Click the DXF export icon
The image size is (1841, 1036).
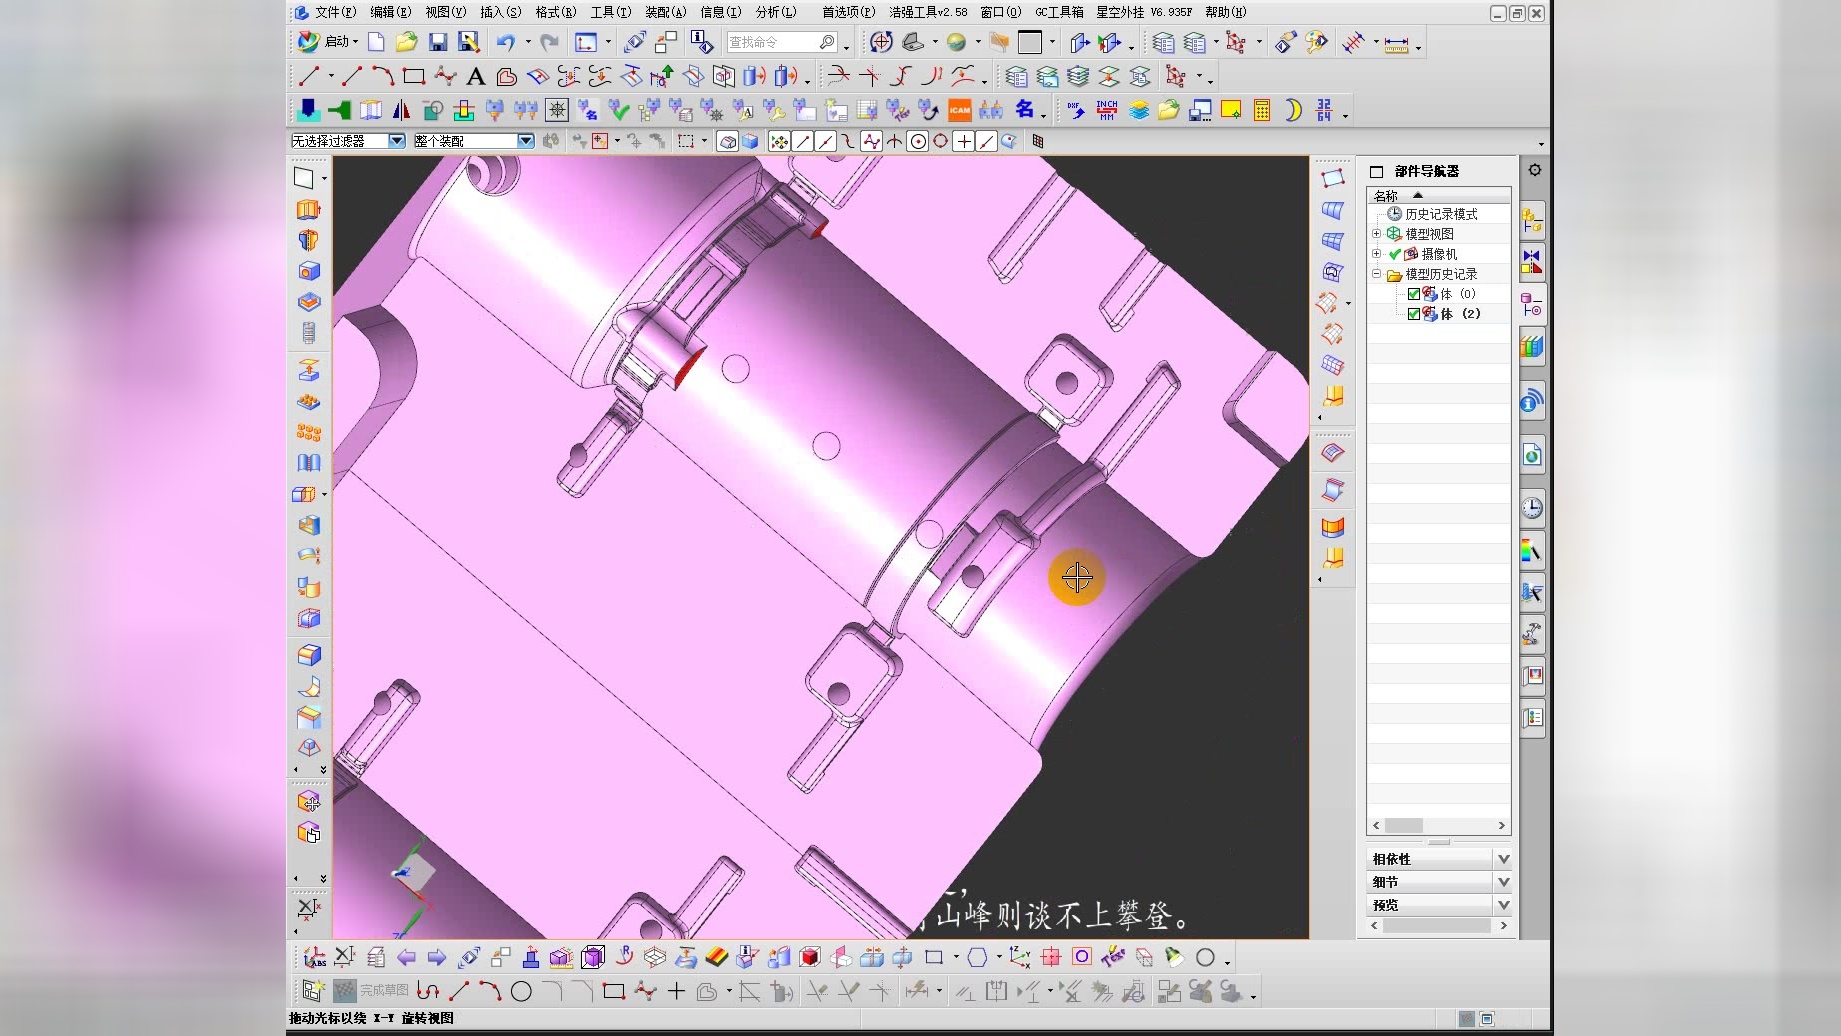click(x=1076, y=110)
